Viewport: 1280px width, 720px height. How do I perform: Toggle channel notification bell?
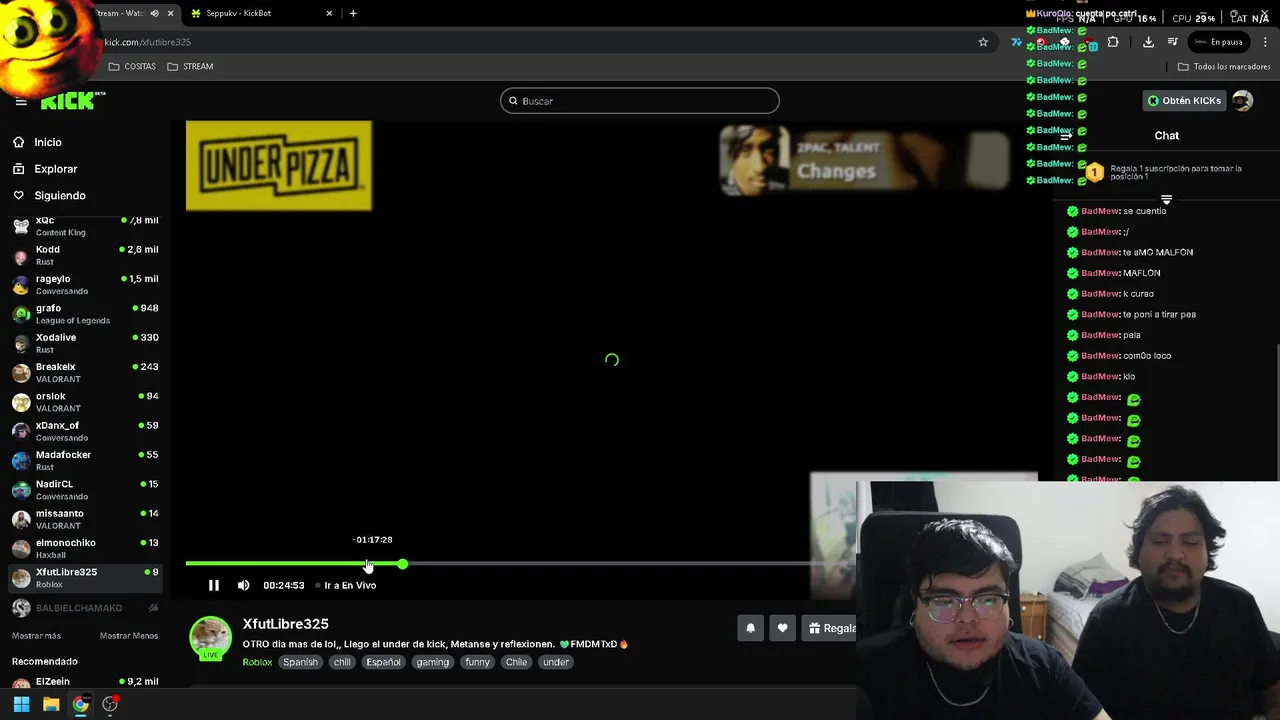click(750, 628)
